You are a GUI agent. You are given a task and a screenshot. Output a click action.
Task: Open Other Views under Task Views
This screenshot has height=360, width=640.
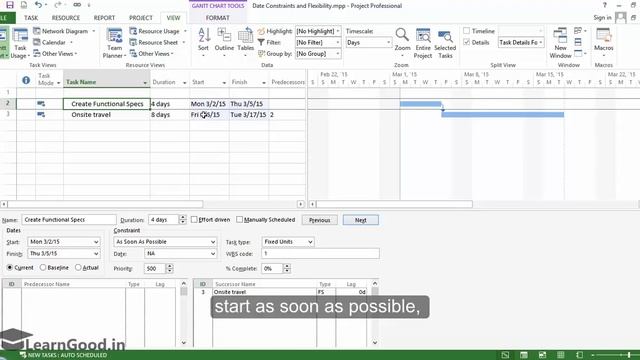tap(55, 53)
